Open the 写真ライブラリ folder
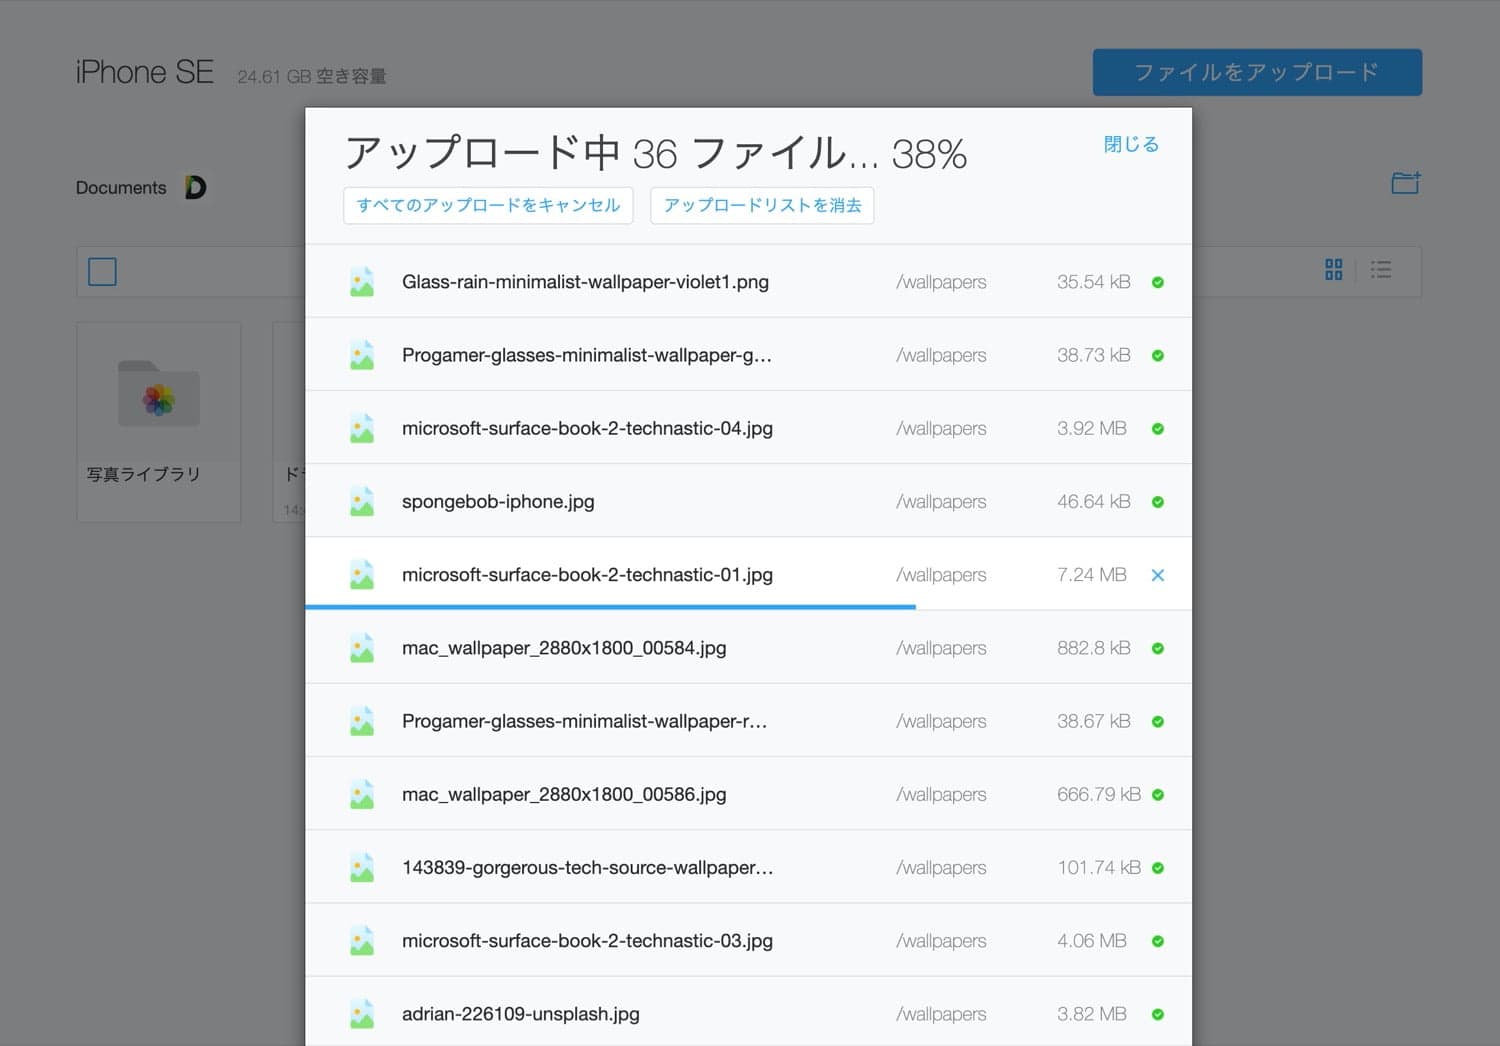This screenshot has width=1500, height=1046. click(x=159, y=421)
